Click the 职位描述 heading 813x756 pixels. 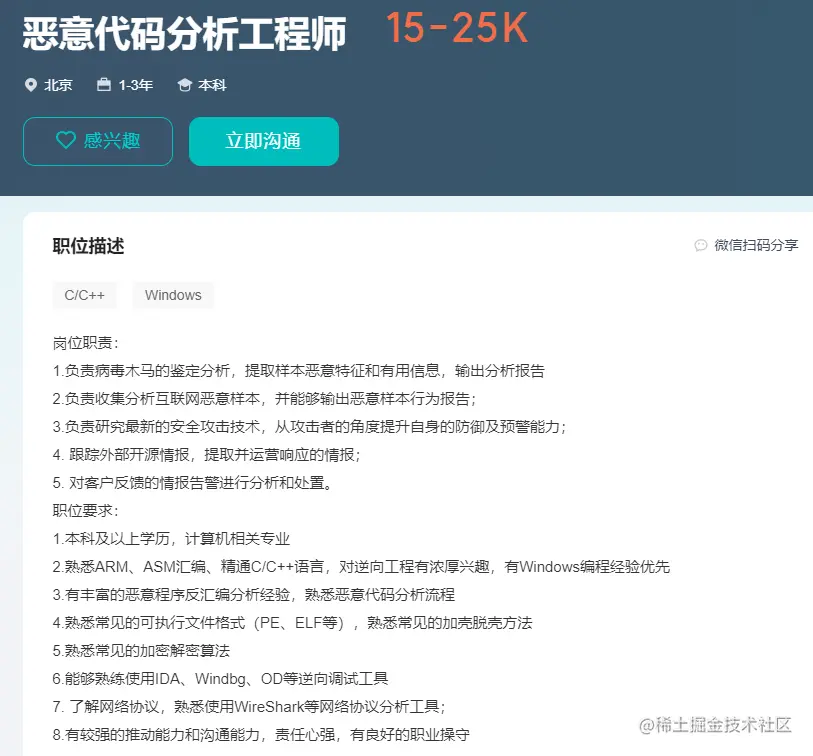[89, 246]
